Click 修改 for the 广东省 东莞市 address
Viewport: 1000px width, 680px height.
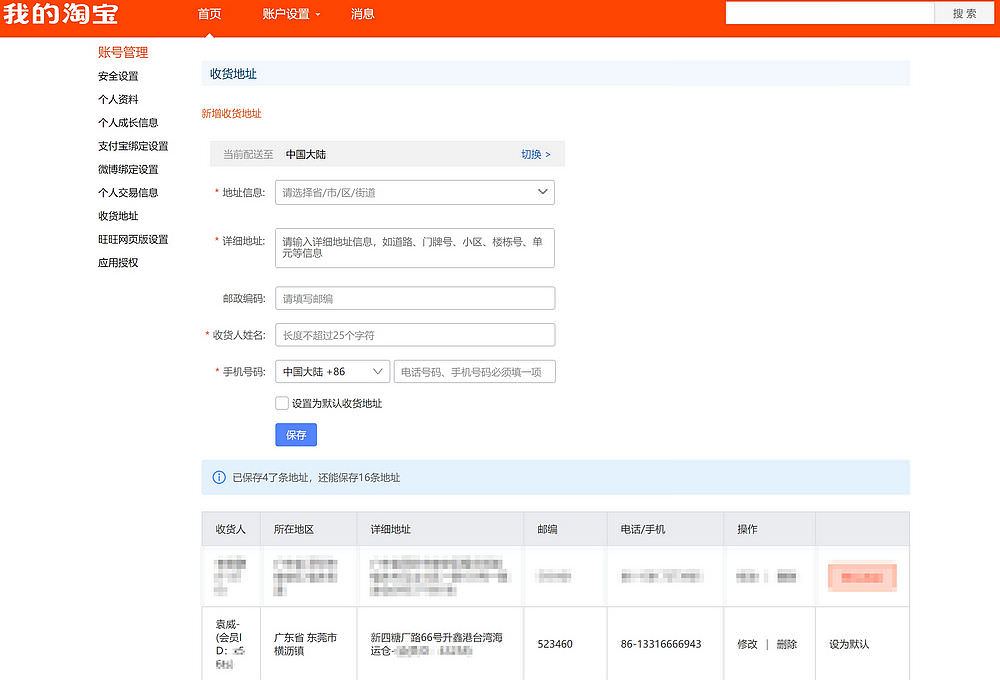point(747,644)
